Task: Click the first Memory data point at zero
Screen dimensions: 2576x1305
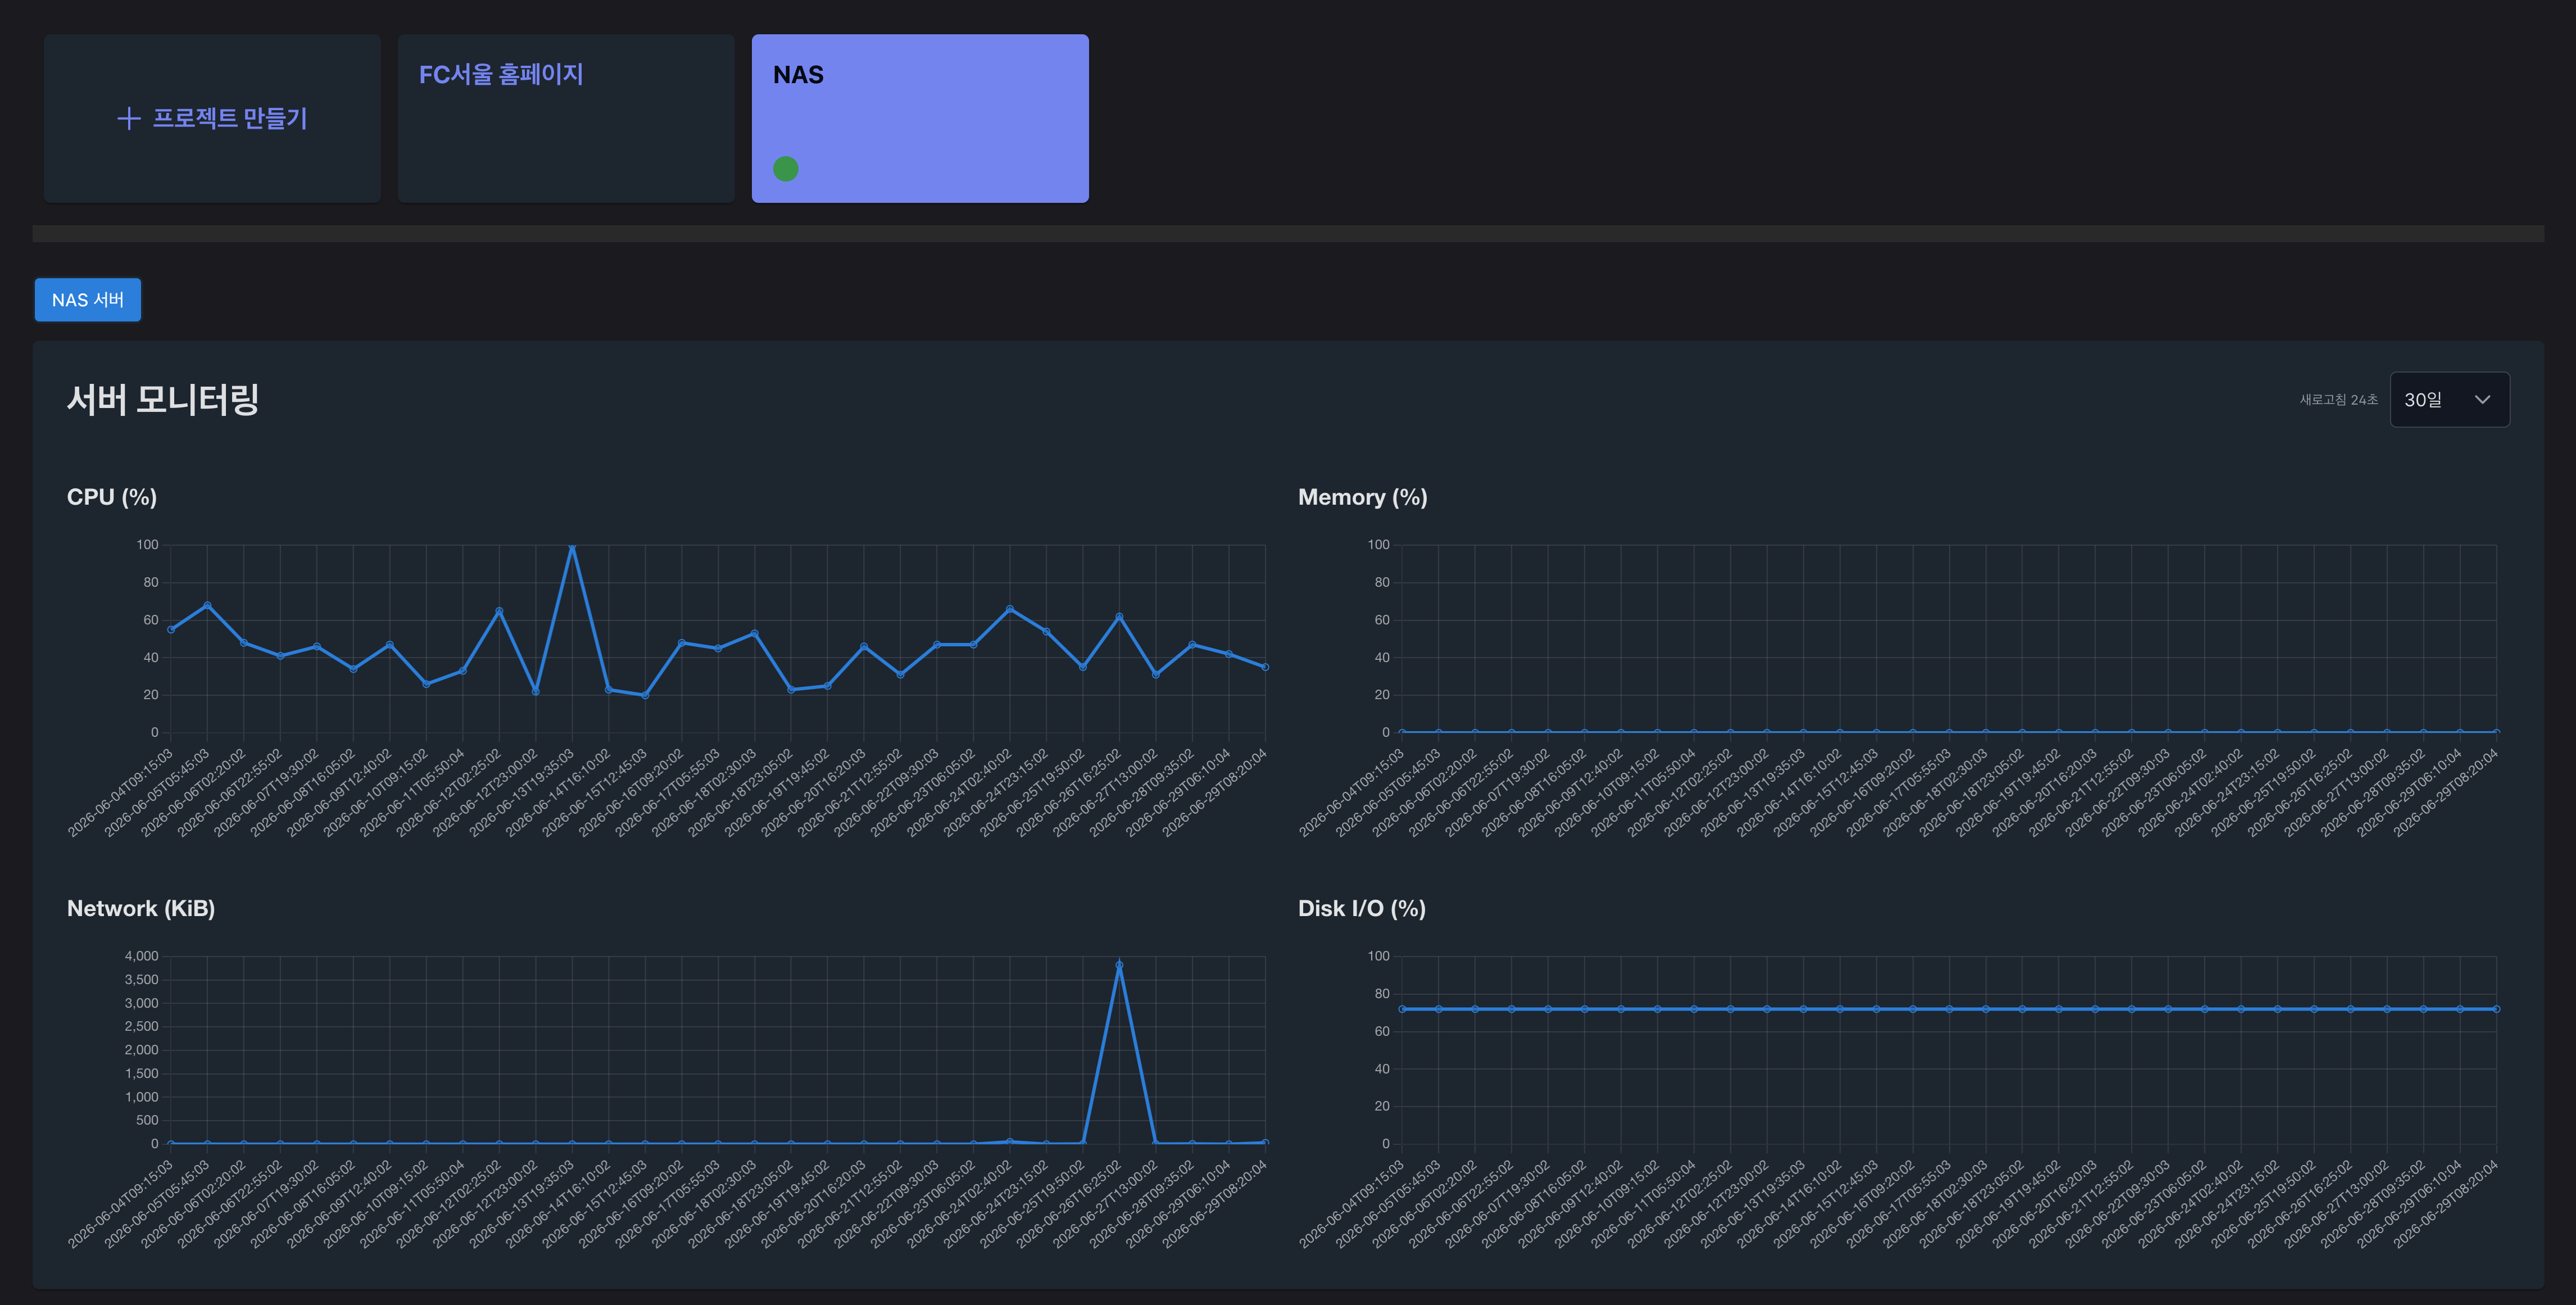Action: point(1402,732)
